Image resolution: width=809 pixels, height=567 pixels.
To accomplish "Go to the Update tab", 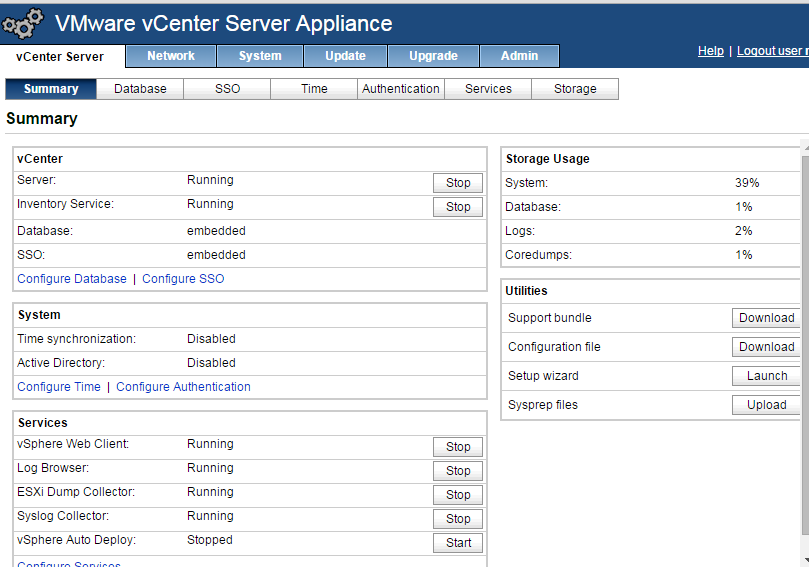I will click(345, 56).
